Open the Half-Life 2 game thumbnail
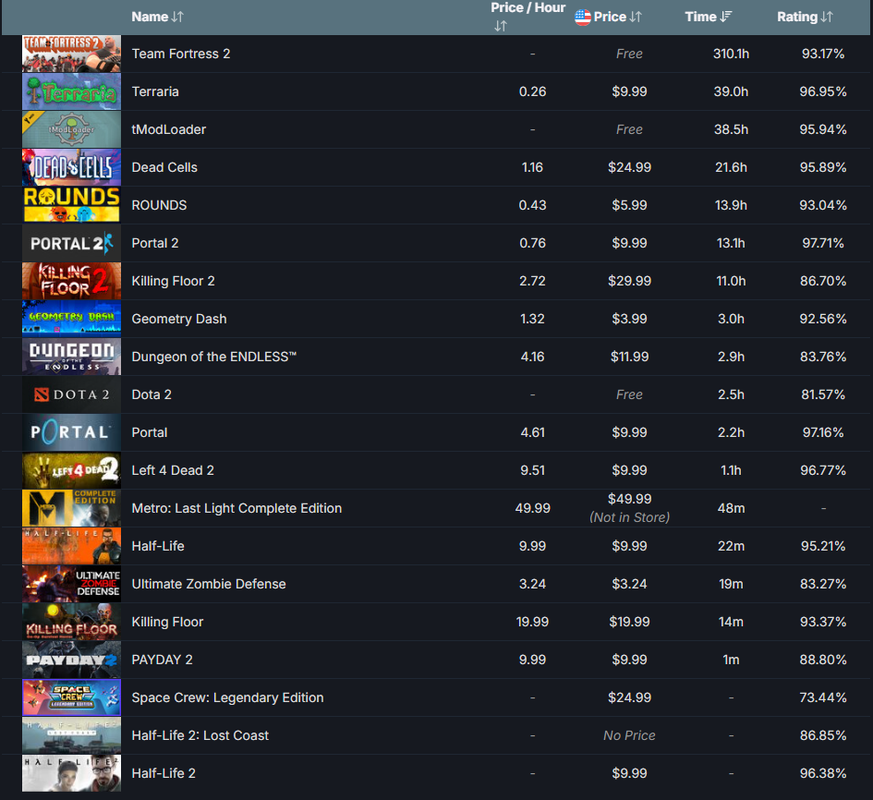 (71, 773)
